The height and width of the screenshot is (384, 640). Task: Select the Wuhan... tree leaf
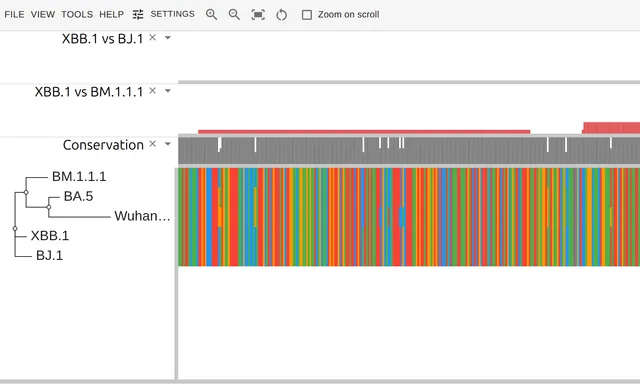[x=142, y=216]
